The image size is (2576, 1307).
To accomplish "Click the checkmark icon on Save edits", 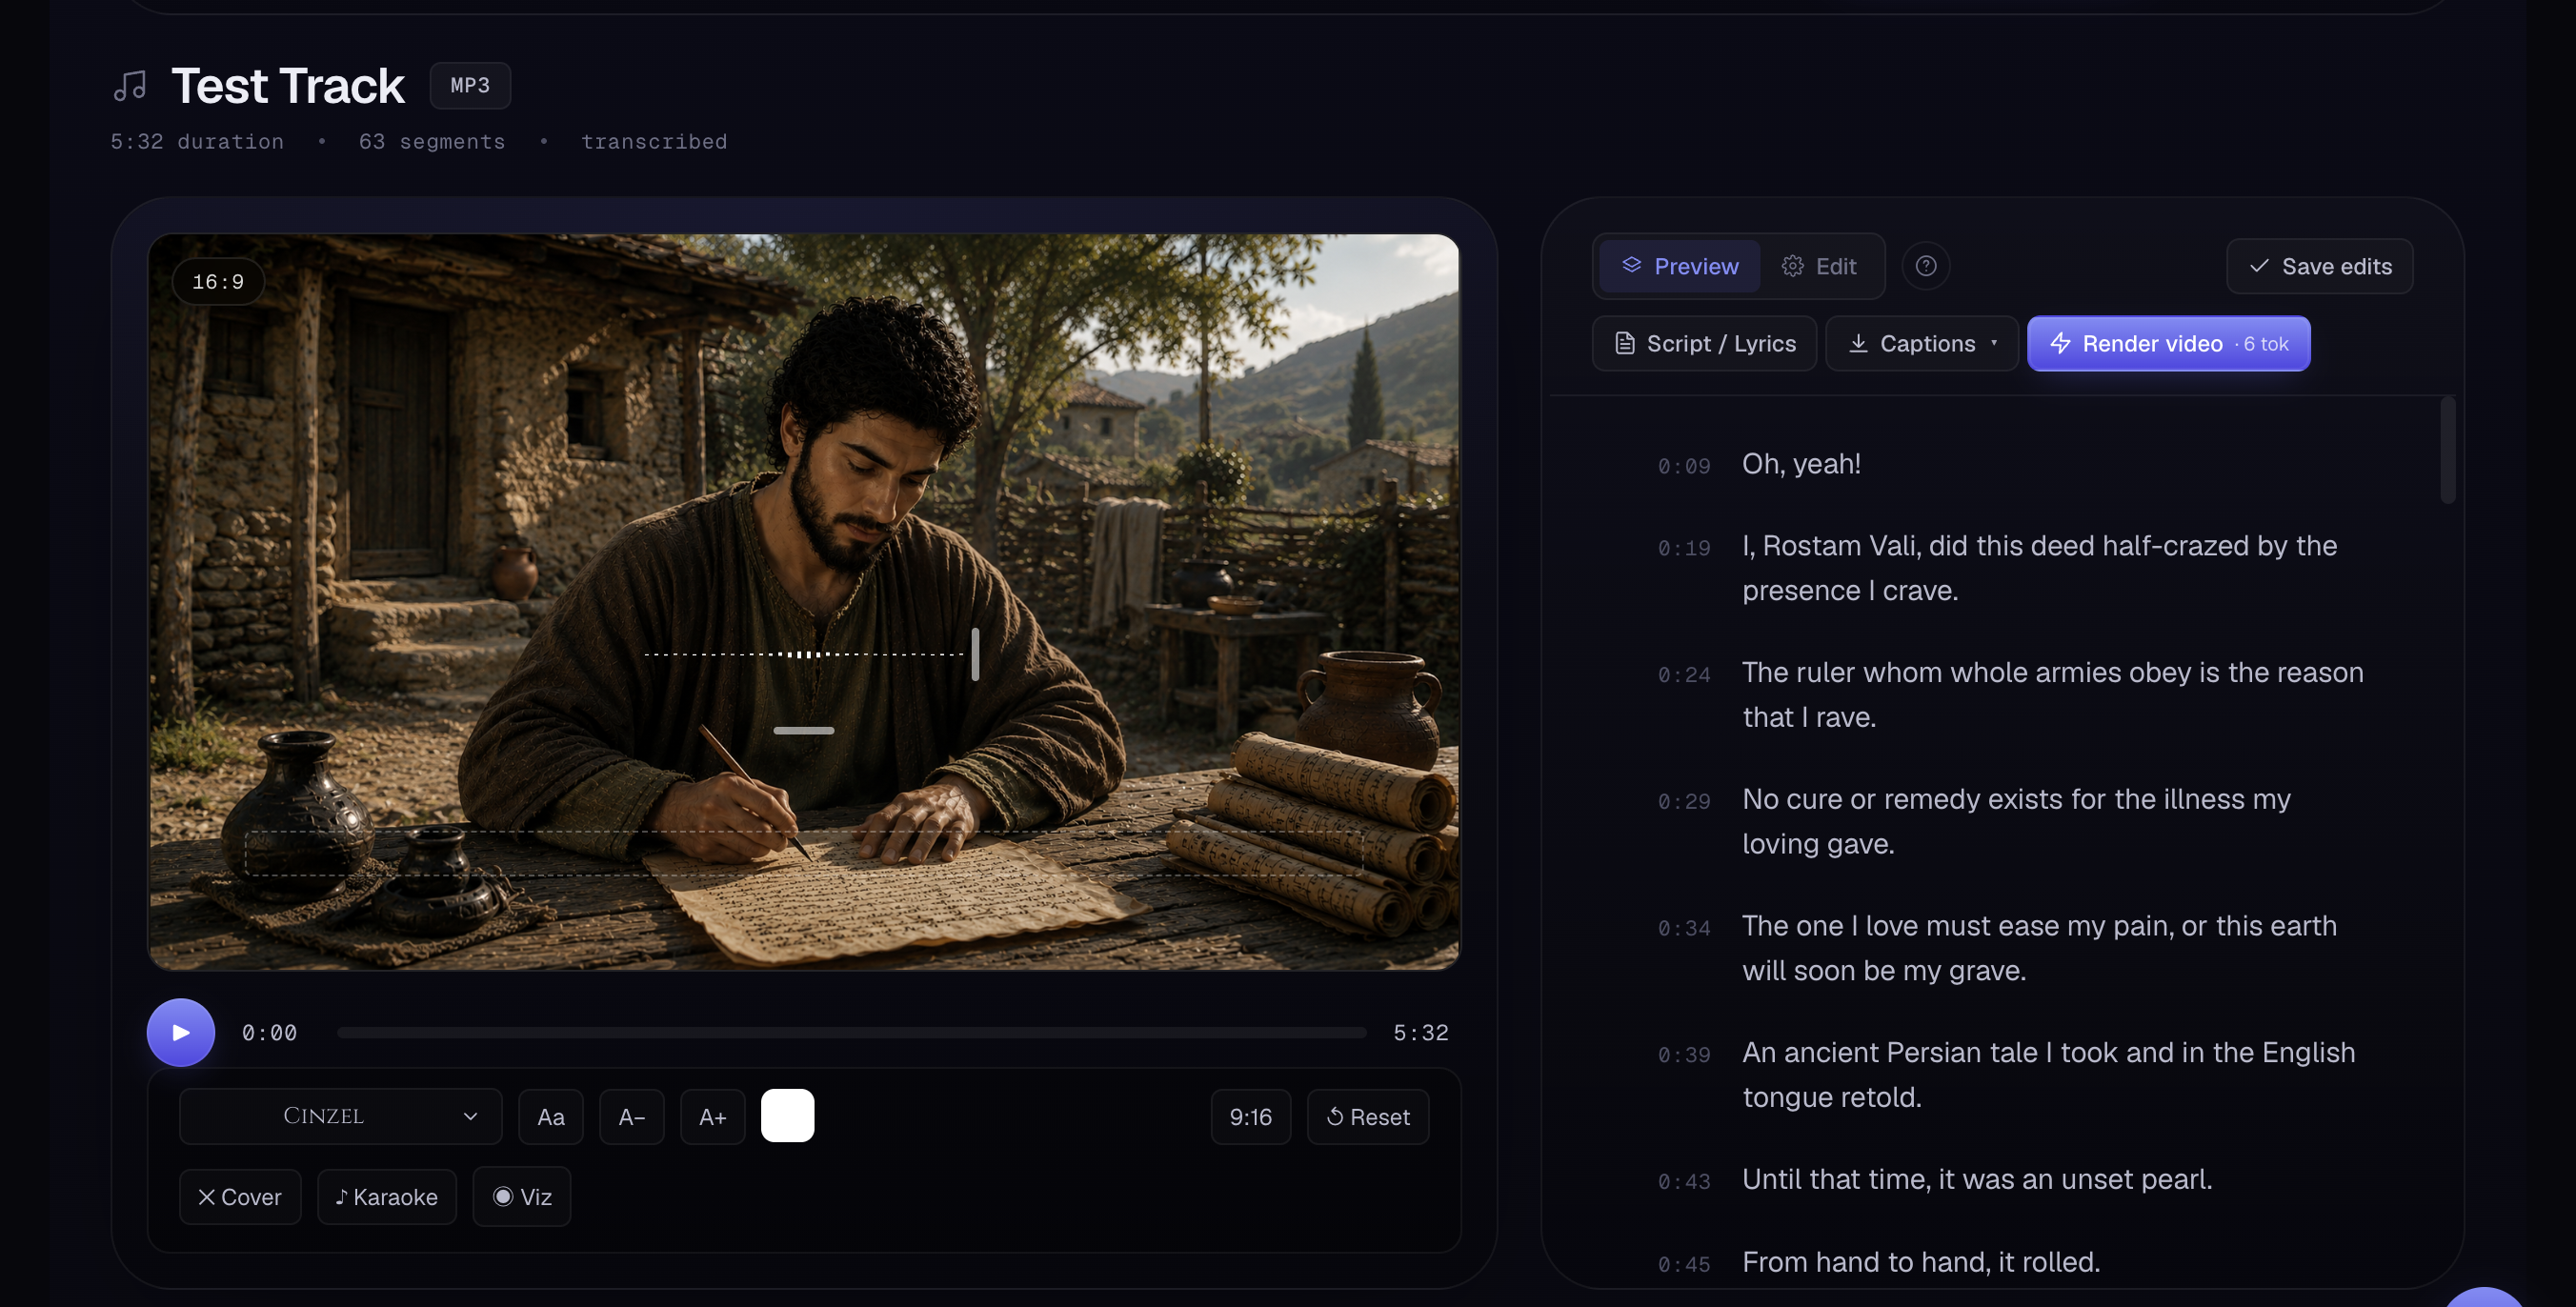I will (2258, 266).
